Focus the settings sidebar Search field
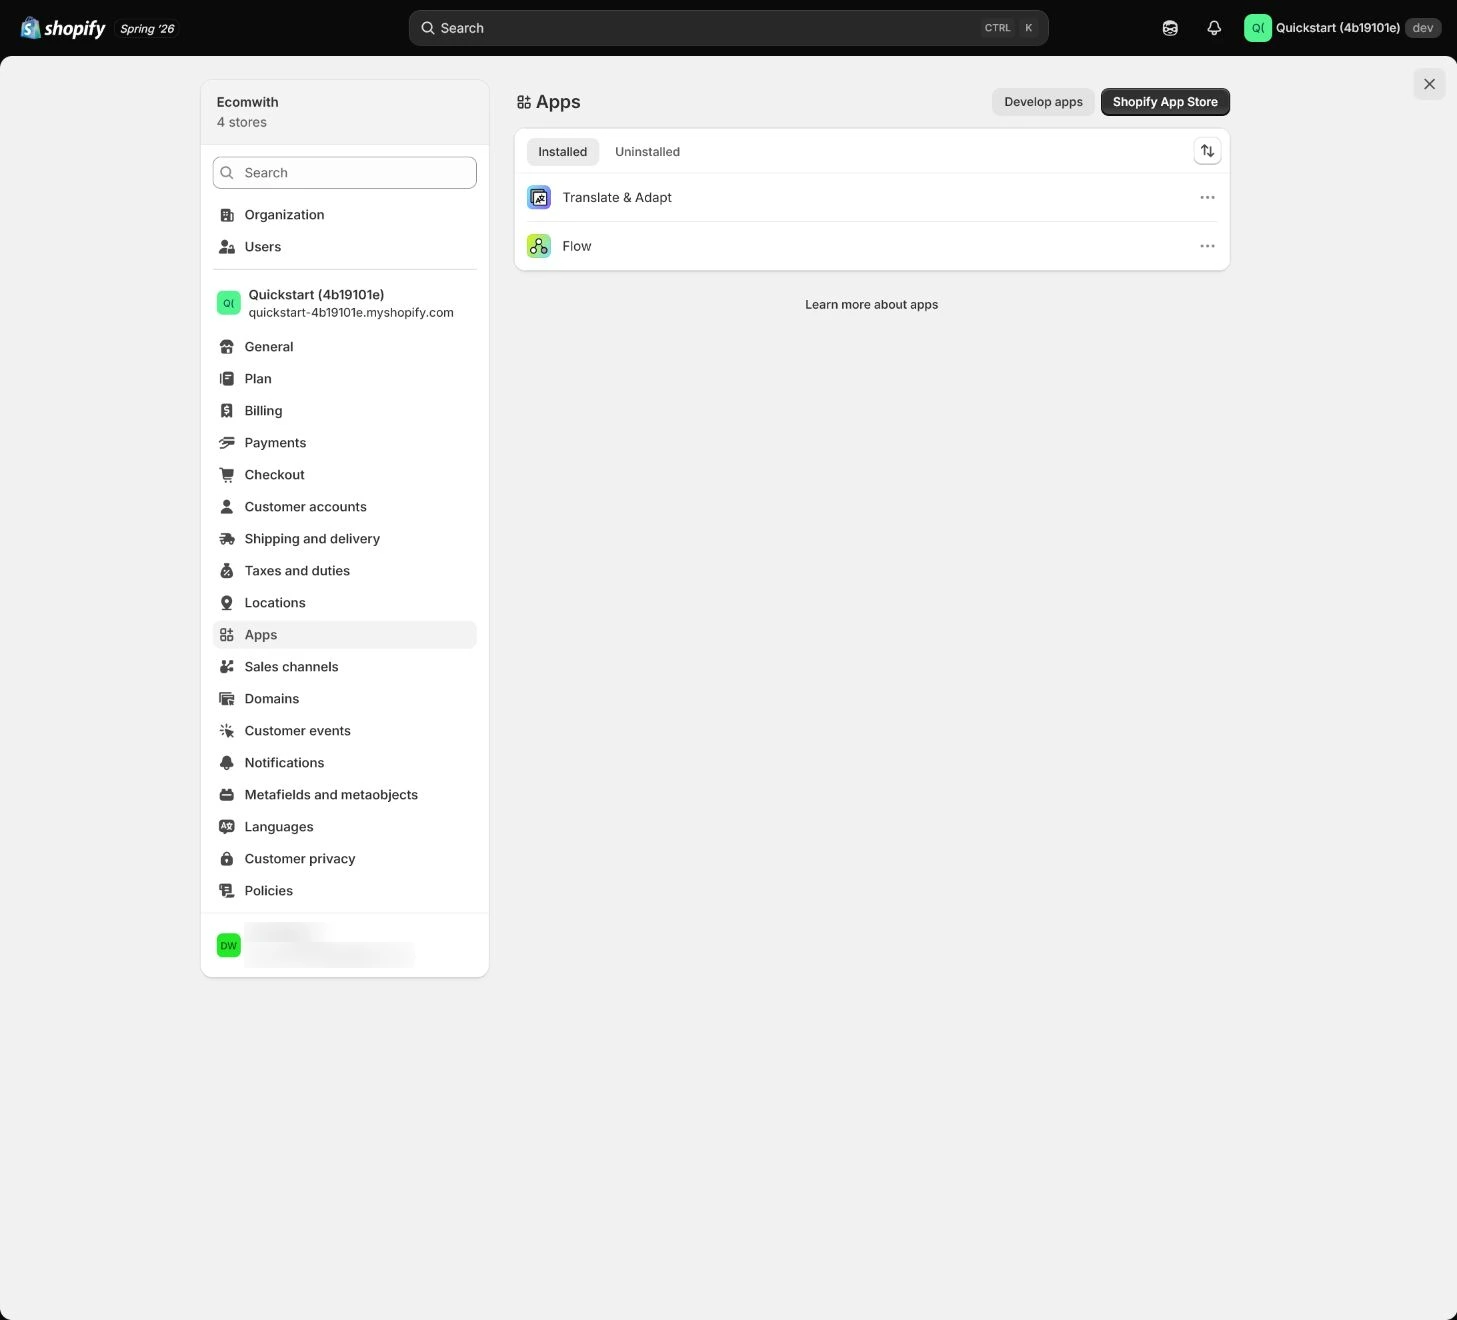The height and width of the screenshot is (1320, 1457). (345, 173)
